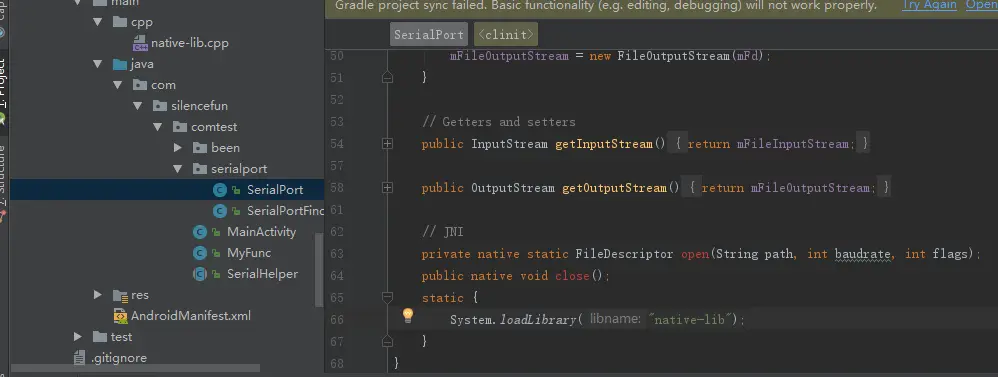Click the res folder icon
This screenshot has width=998, height=377.
pyautogui.click(x=120, y=295)
